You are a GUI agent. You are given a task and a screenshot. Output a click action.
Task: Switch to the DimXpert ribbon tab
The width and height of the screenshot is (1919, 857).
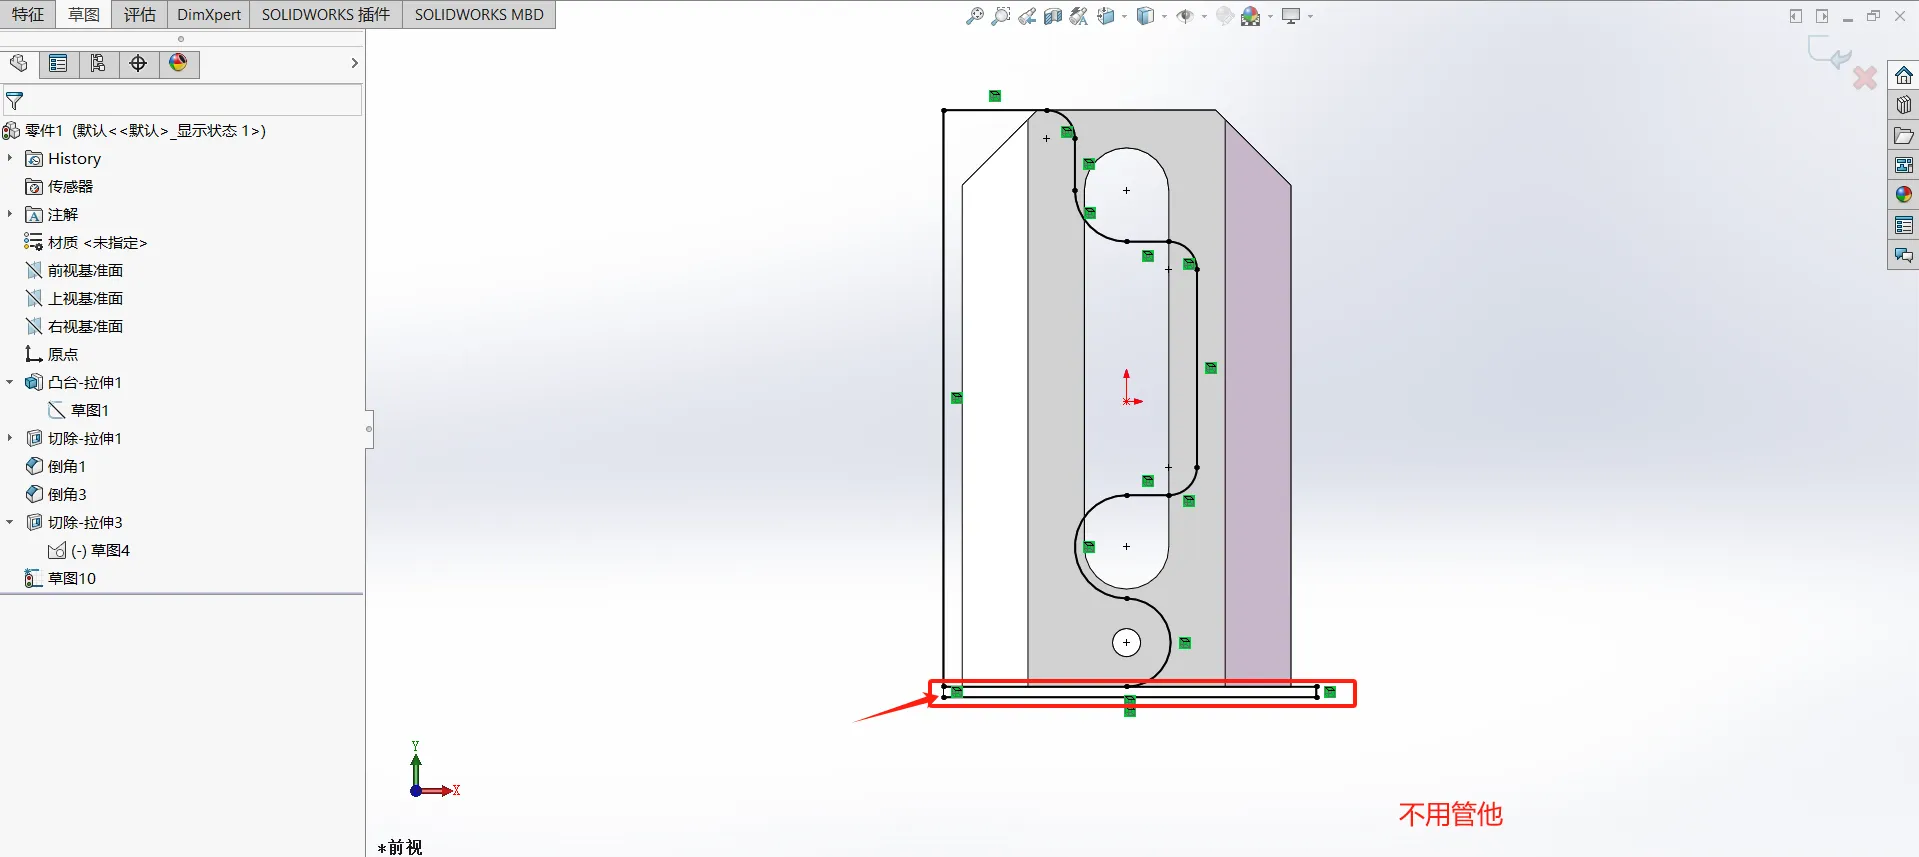click(x=209, y=14)
